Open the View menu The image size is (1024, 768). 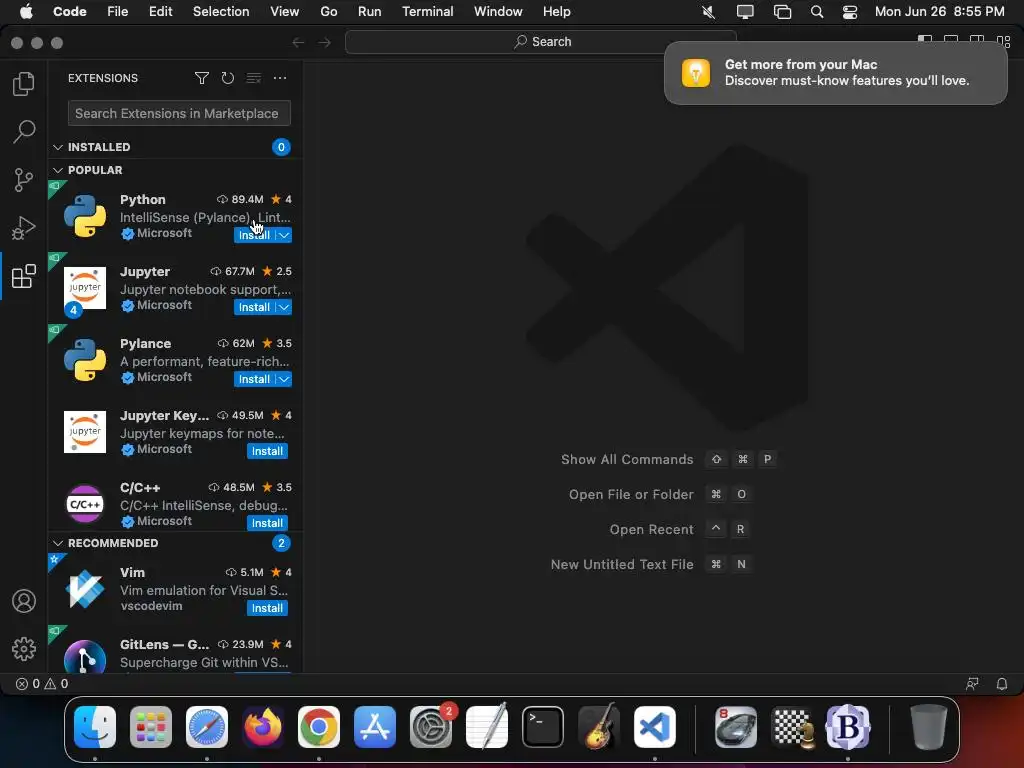pyautogui.click(x=285, y=12)
